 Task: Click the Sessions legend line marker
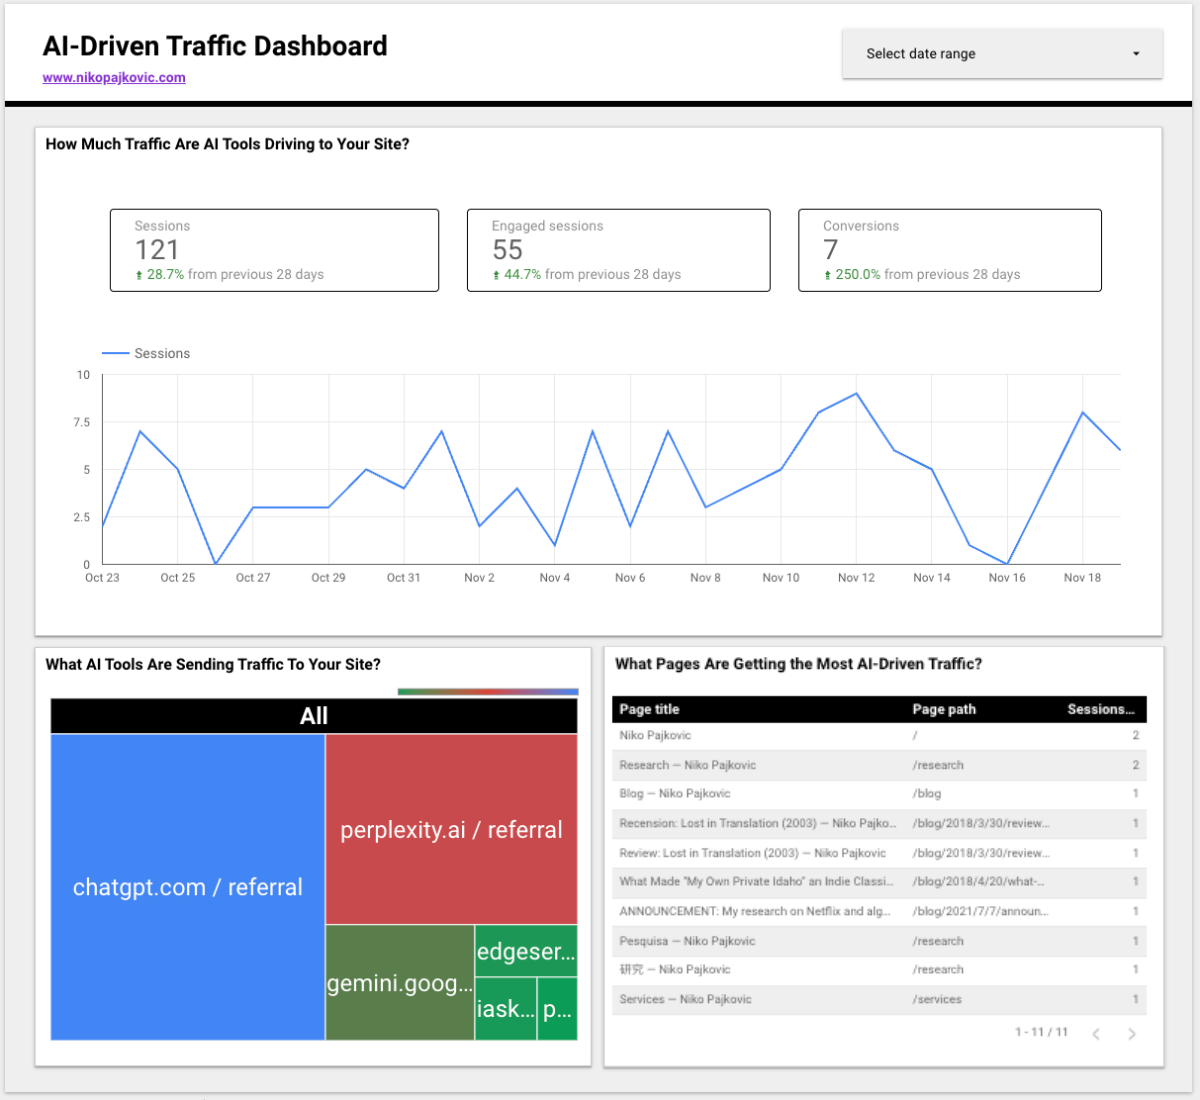[x=113, y=352]
